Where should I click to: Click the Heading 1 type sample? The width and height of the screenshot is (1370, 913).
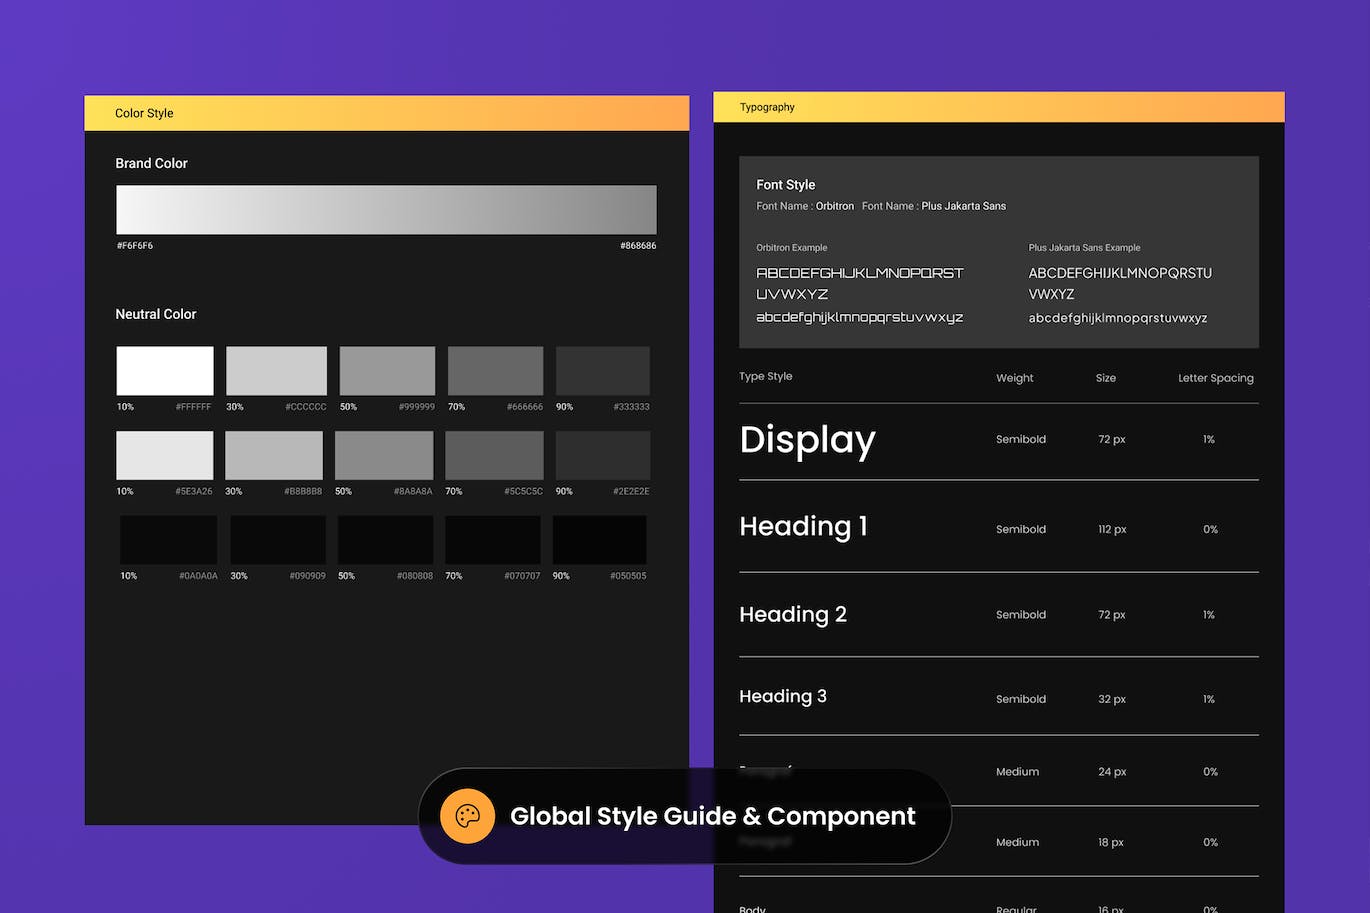[803, 527]
